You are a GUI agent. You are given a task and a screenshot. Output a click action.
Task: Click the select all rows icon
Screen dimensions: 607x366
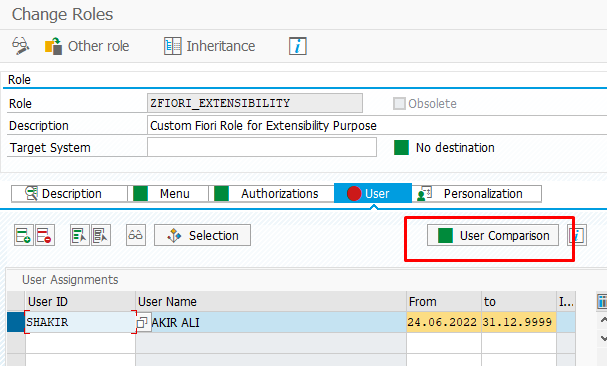(80, 235)
